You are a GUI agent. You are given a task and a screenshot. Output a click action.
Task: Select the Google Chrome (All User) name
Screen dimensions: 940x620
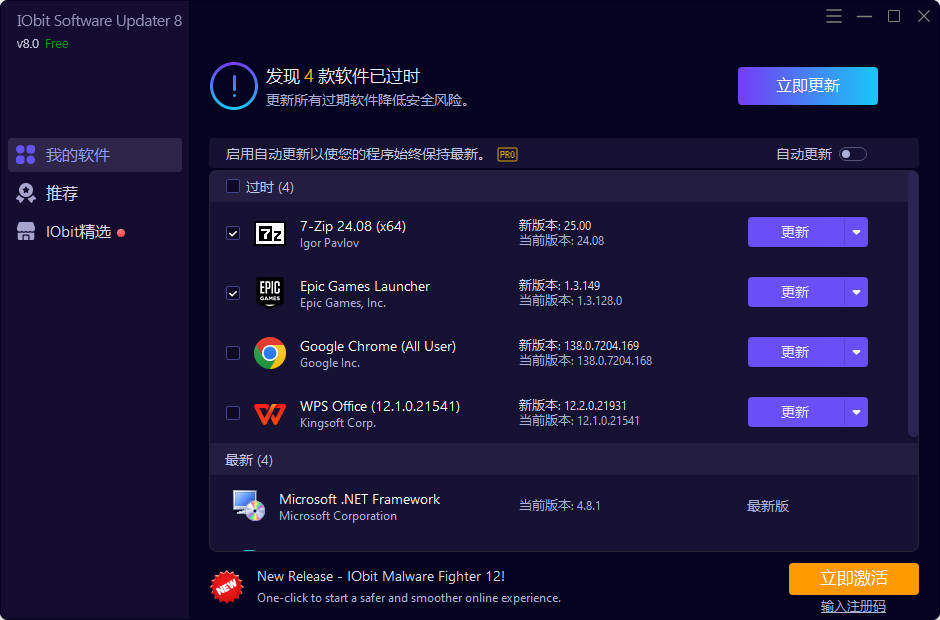tap(378, 346)
